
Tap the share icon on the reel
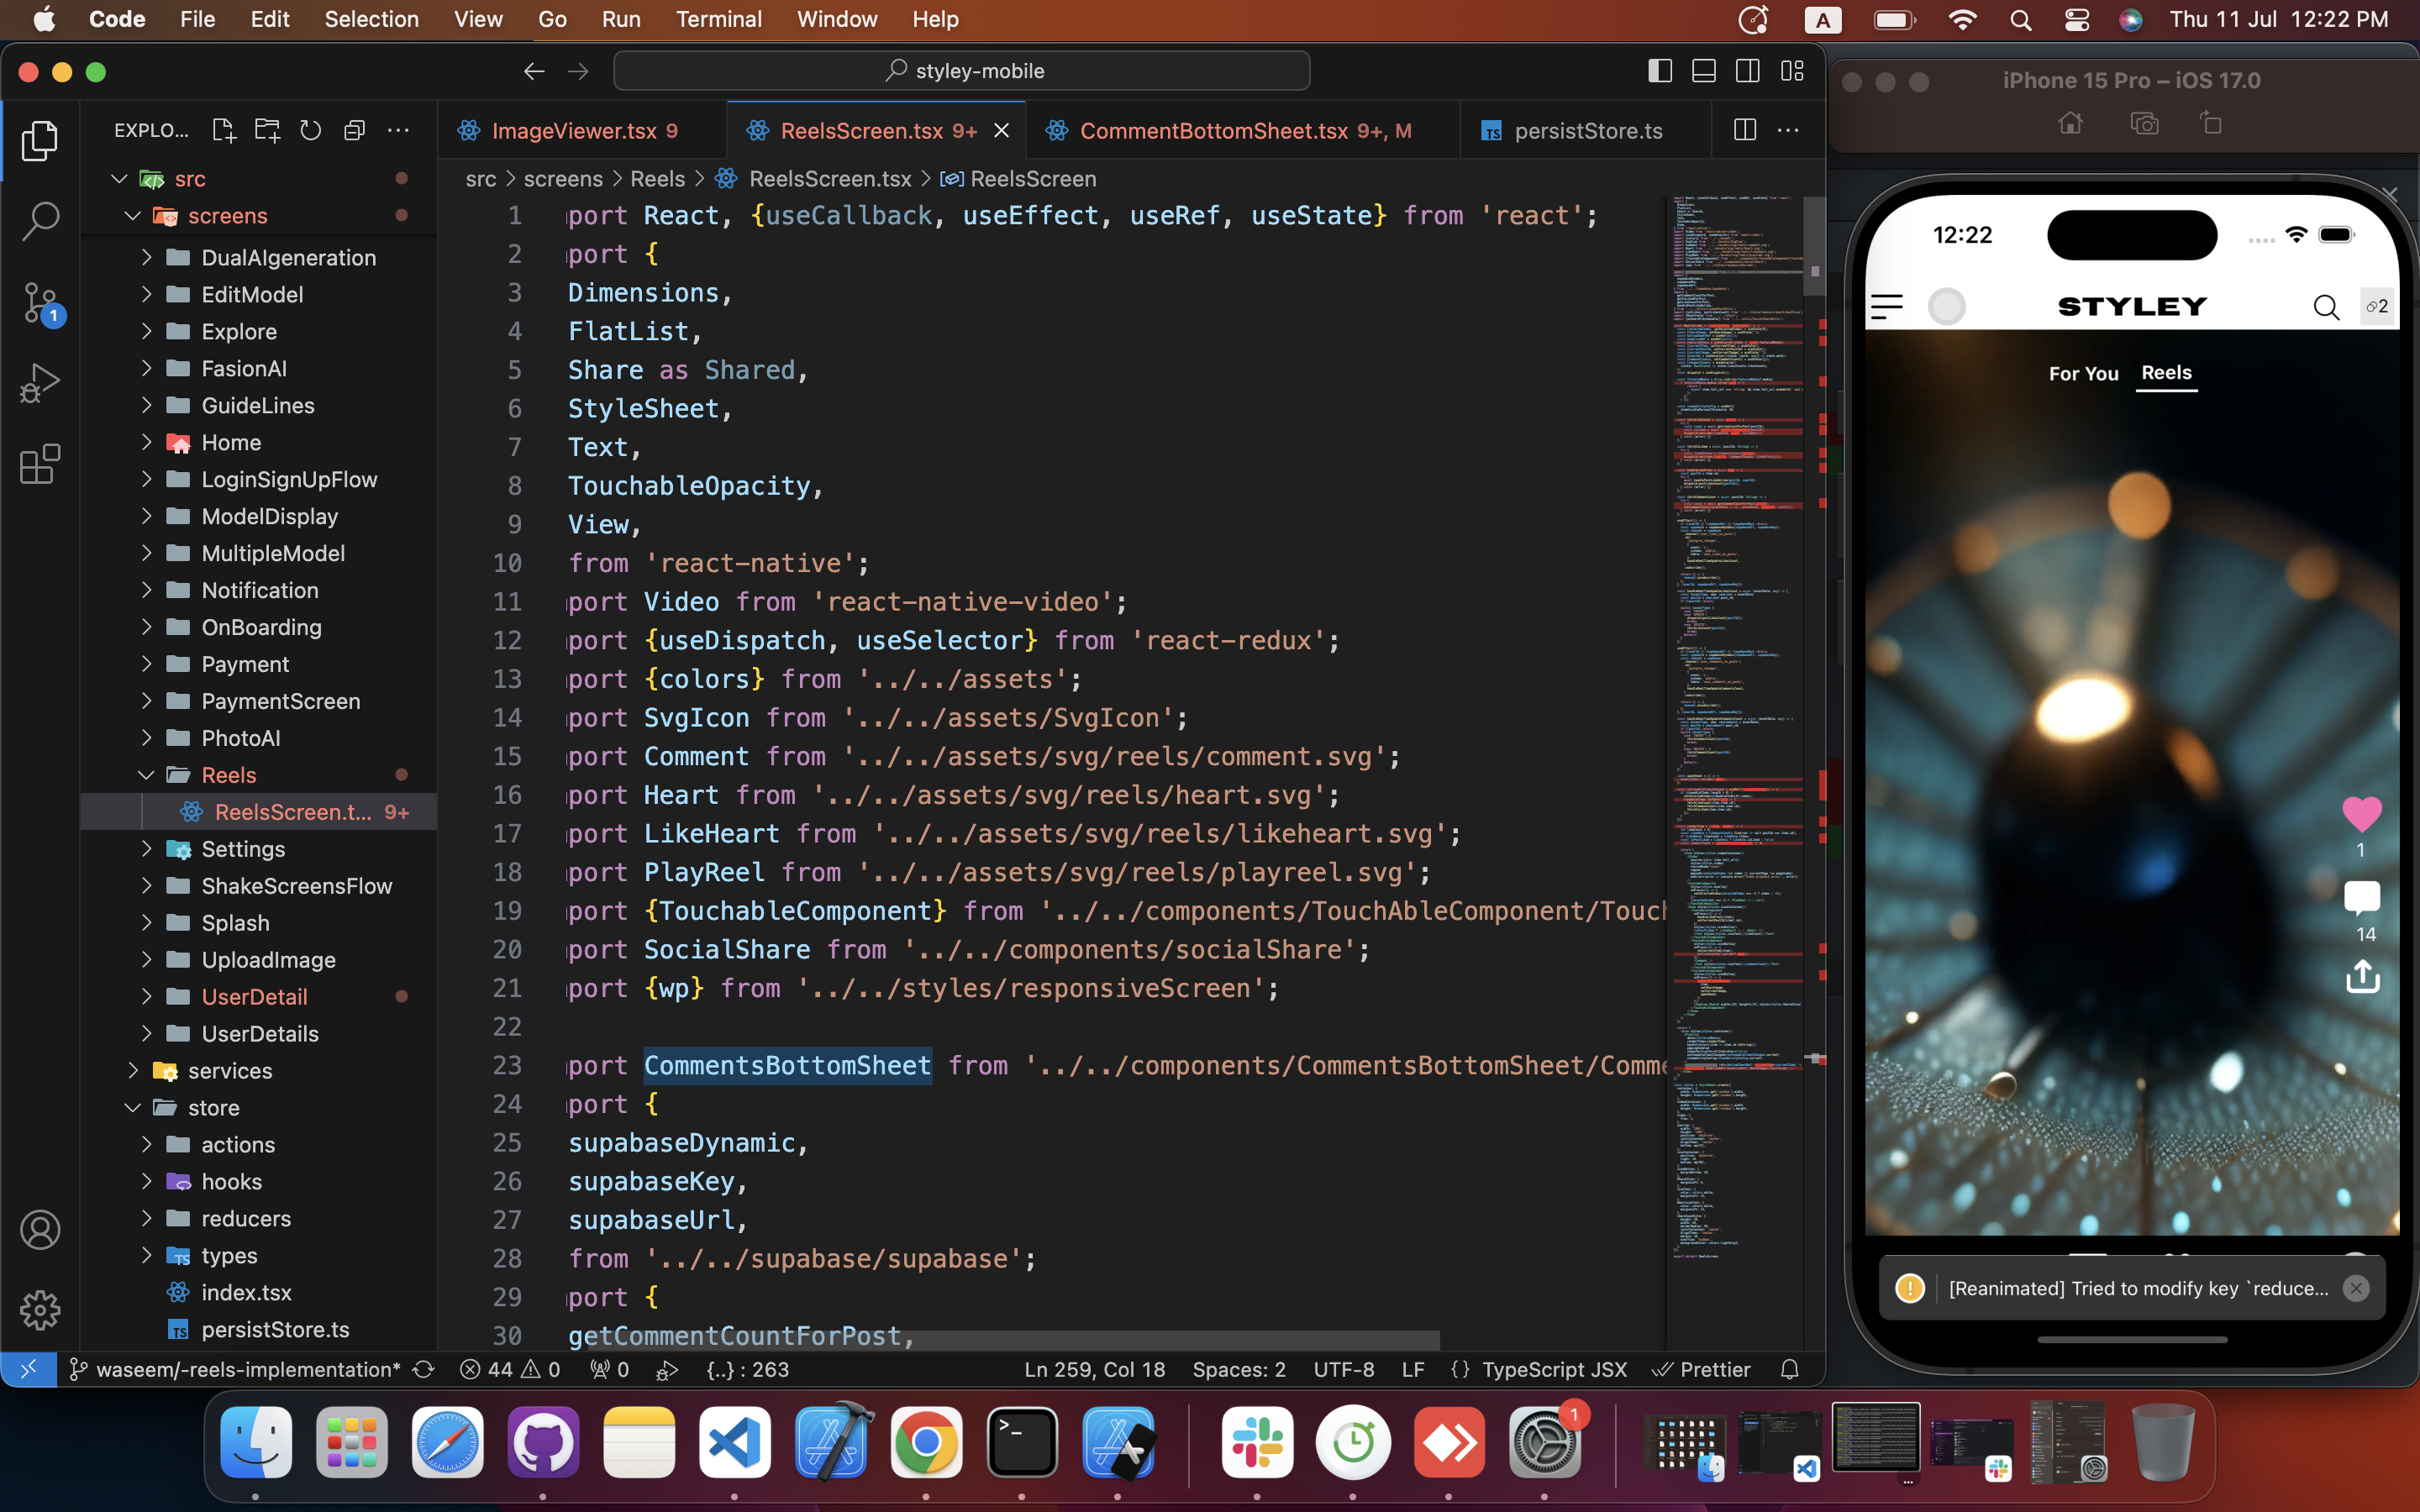2362,976
